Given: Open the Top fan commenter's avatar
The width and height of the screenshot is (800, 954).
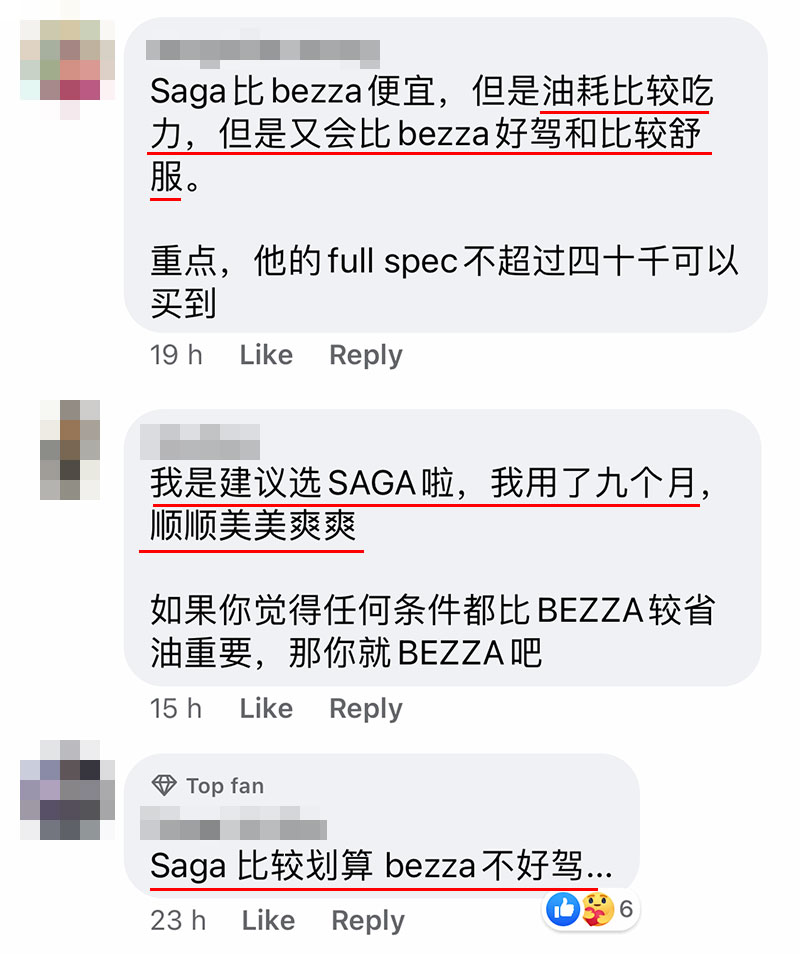Looking at the screenshot, I should [68, 790].
